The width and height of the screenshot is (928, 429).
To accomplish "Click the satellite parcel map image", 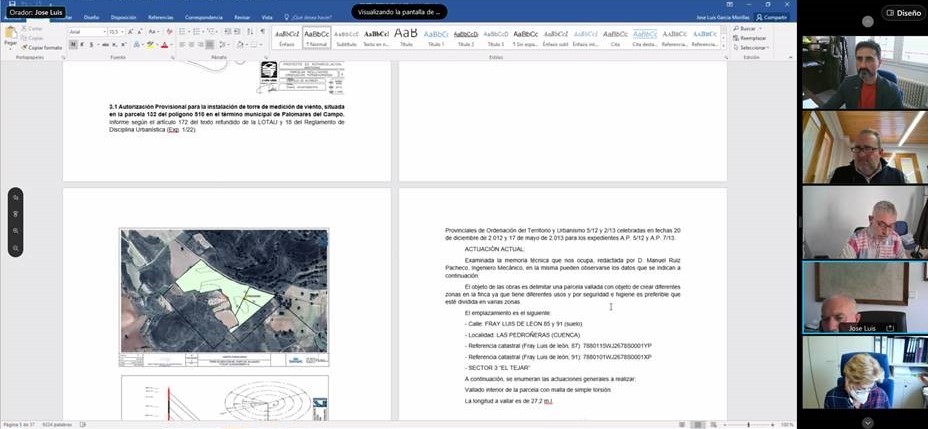I will pyautogui.click(x=224, y=291).
